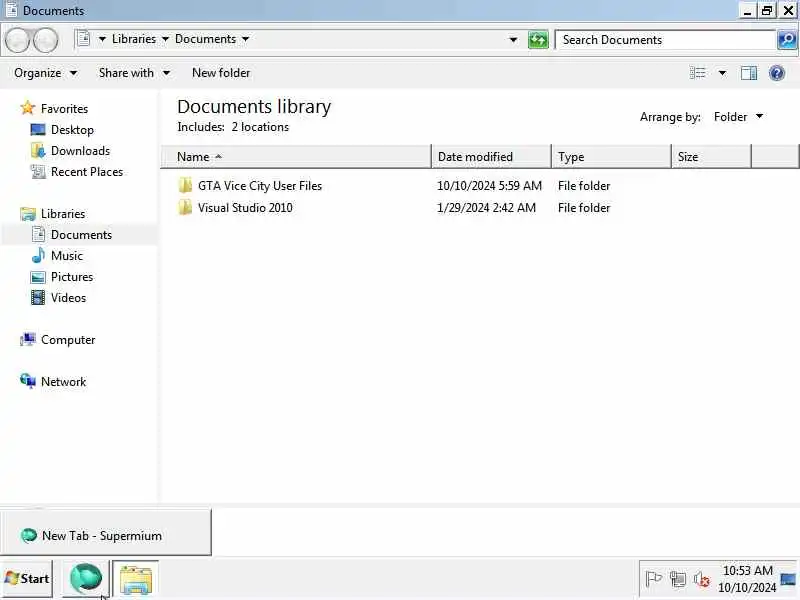Open the Organize dropdown menu

(x=45, y=73)
